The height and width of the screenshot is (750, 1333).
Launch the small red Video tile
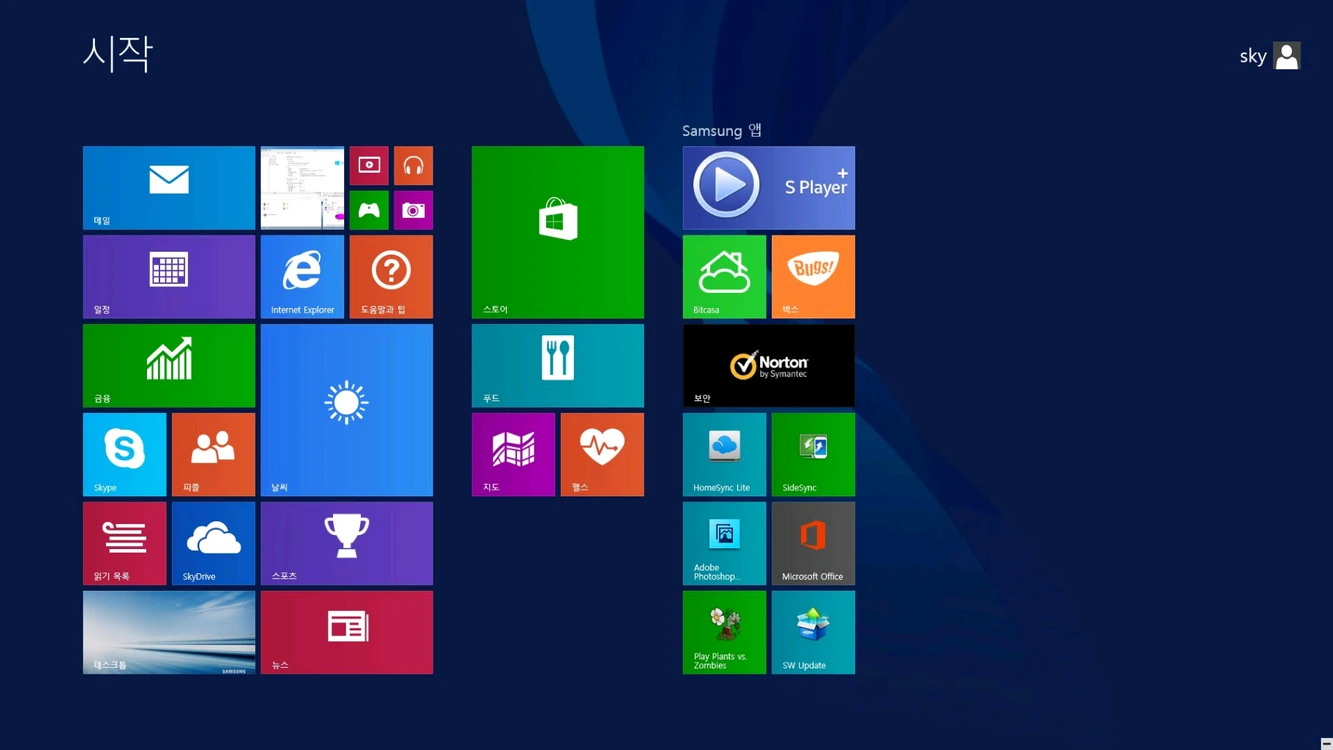click(369, 166)
